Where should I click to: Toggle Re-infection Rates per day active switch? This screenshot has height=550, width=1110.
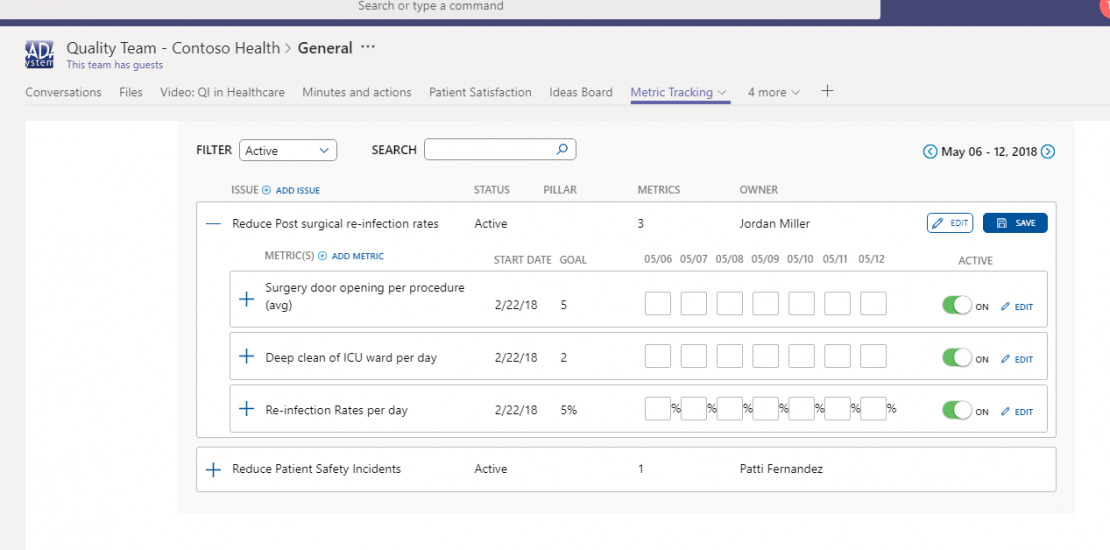[957, 411]
